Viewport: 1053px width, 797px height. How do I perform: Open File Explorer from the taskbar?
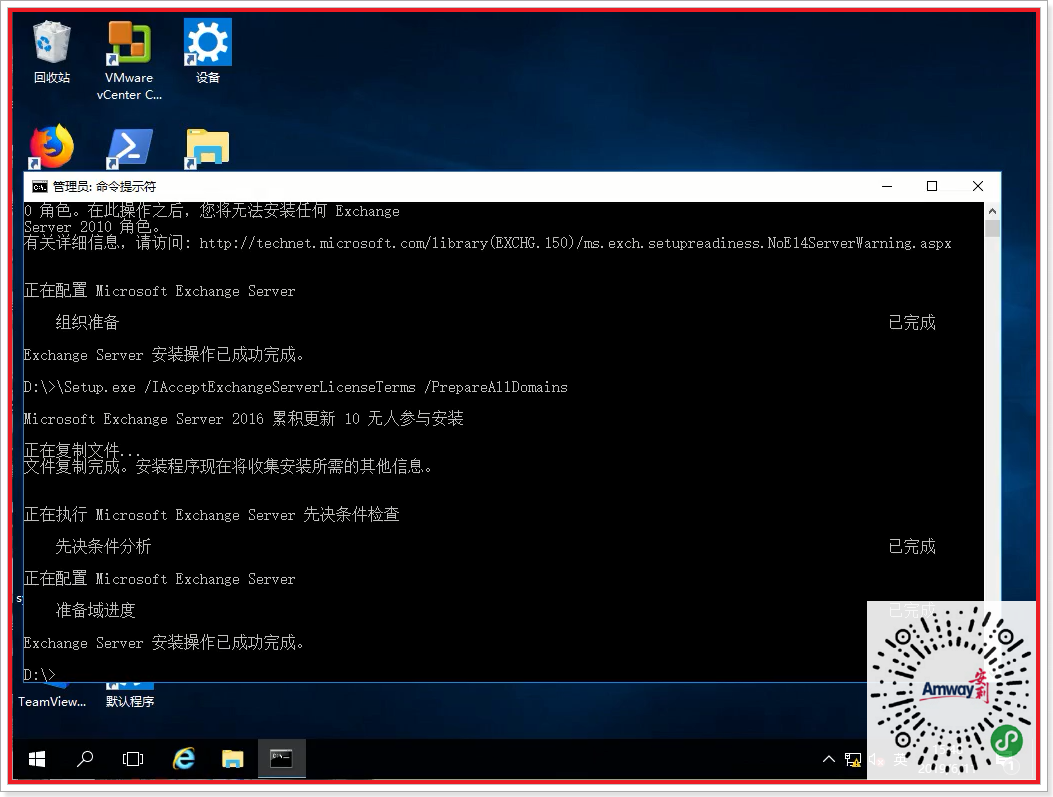(x=232, y=759)
